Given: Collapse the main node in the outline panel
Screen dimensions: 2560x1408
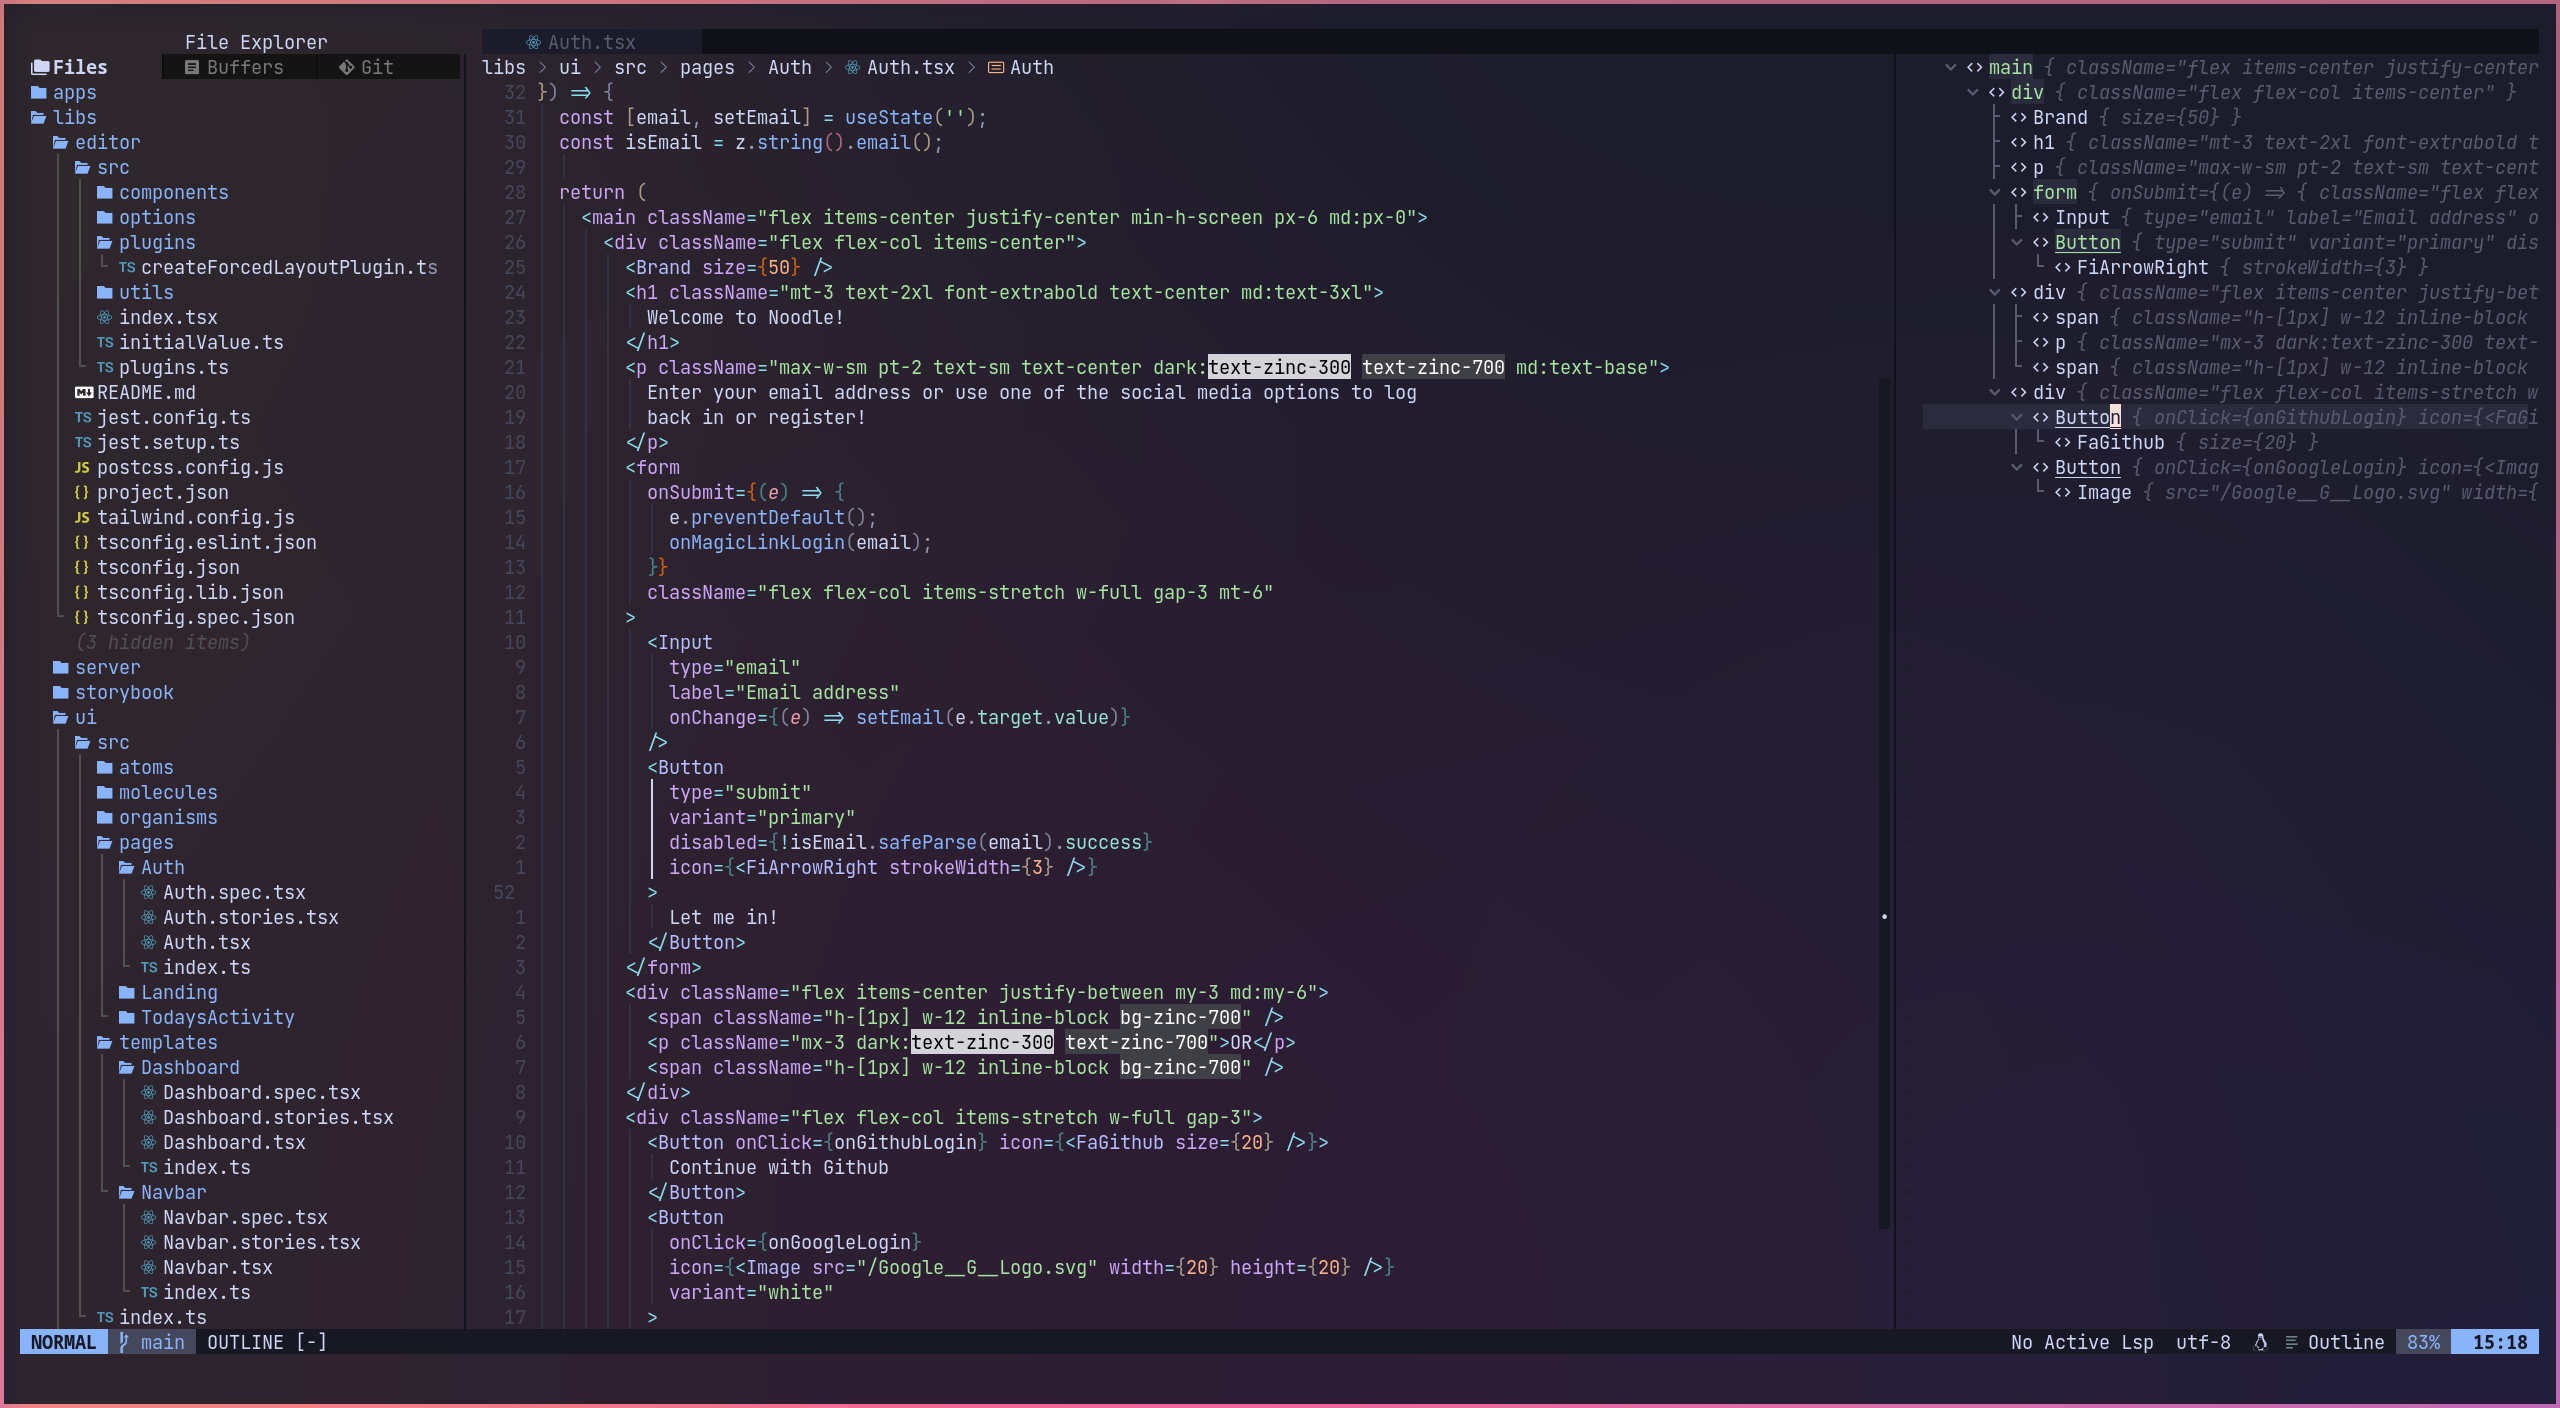Looking at the screenshot, I should (1950, 67).
